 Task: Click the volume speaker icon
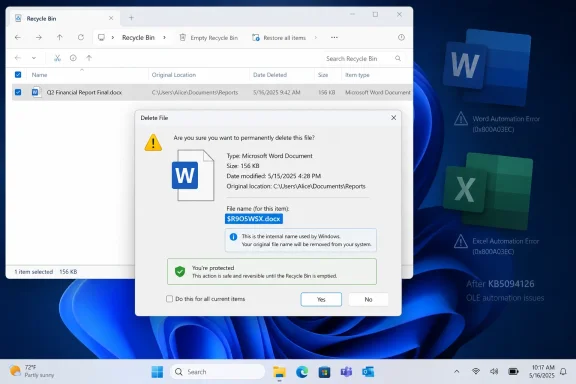coord(494,372)
